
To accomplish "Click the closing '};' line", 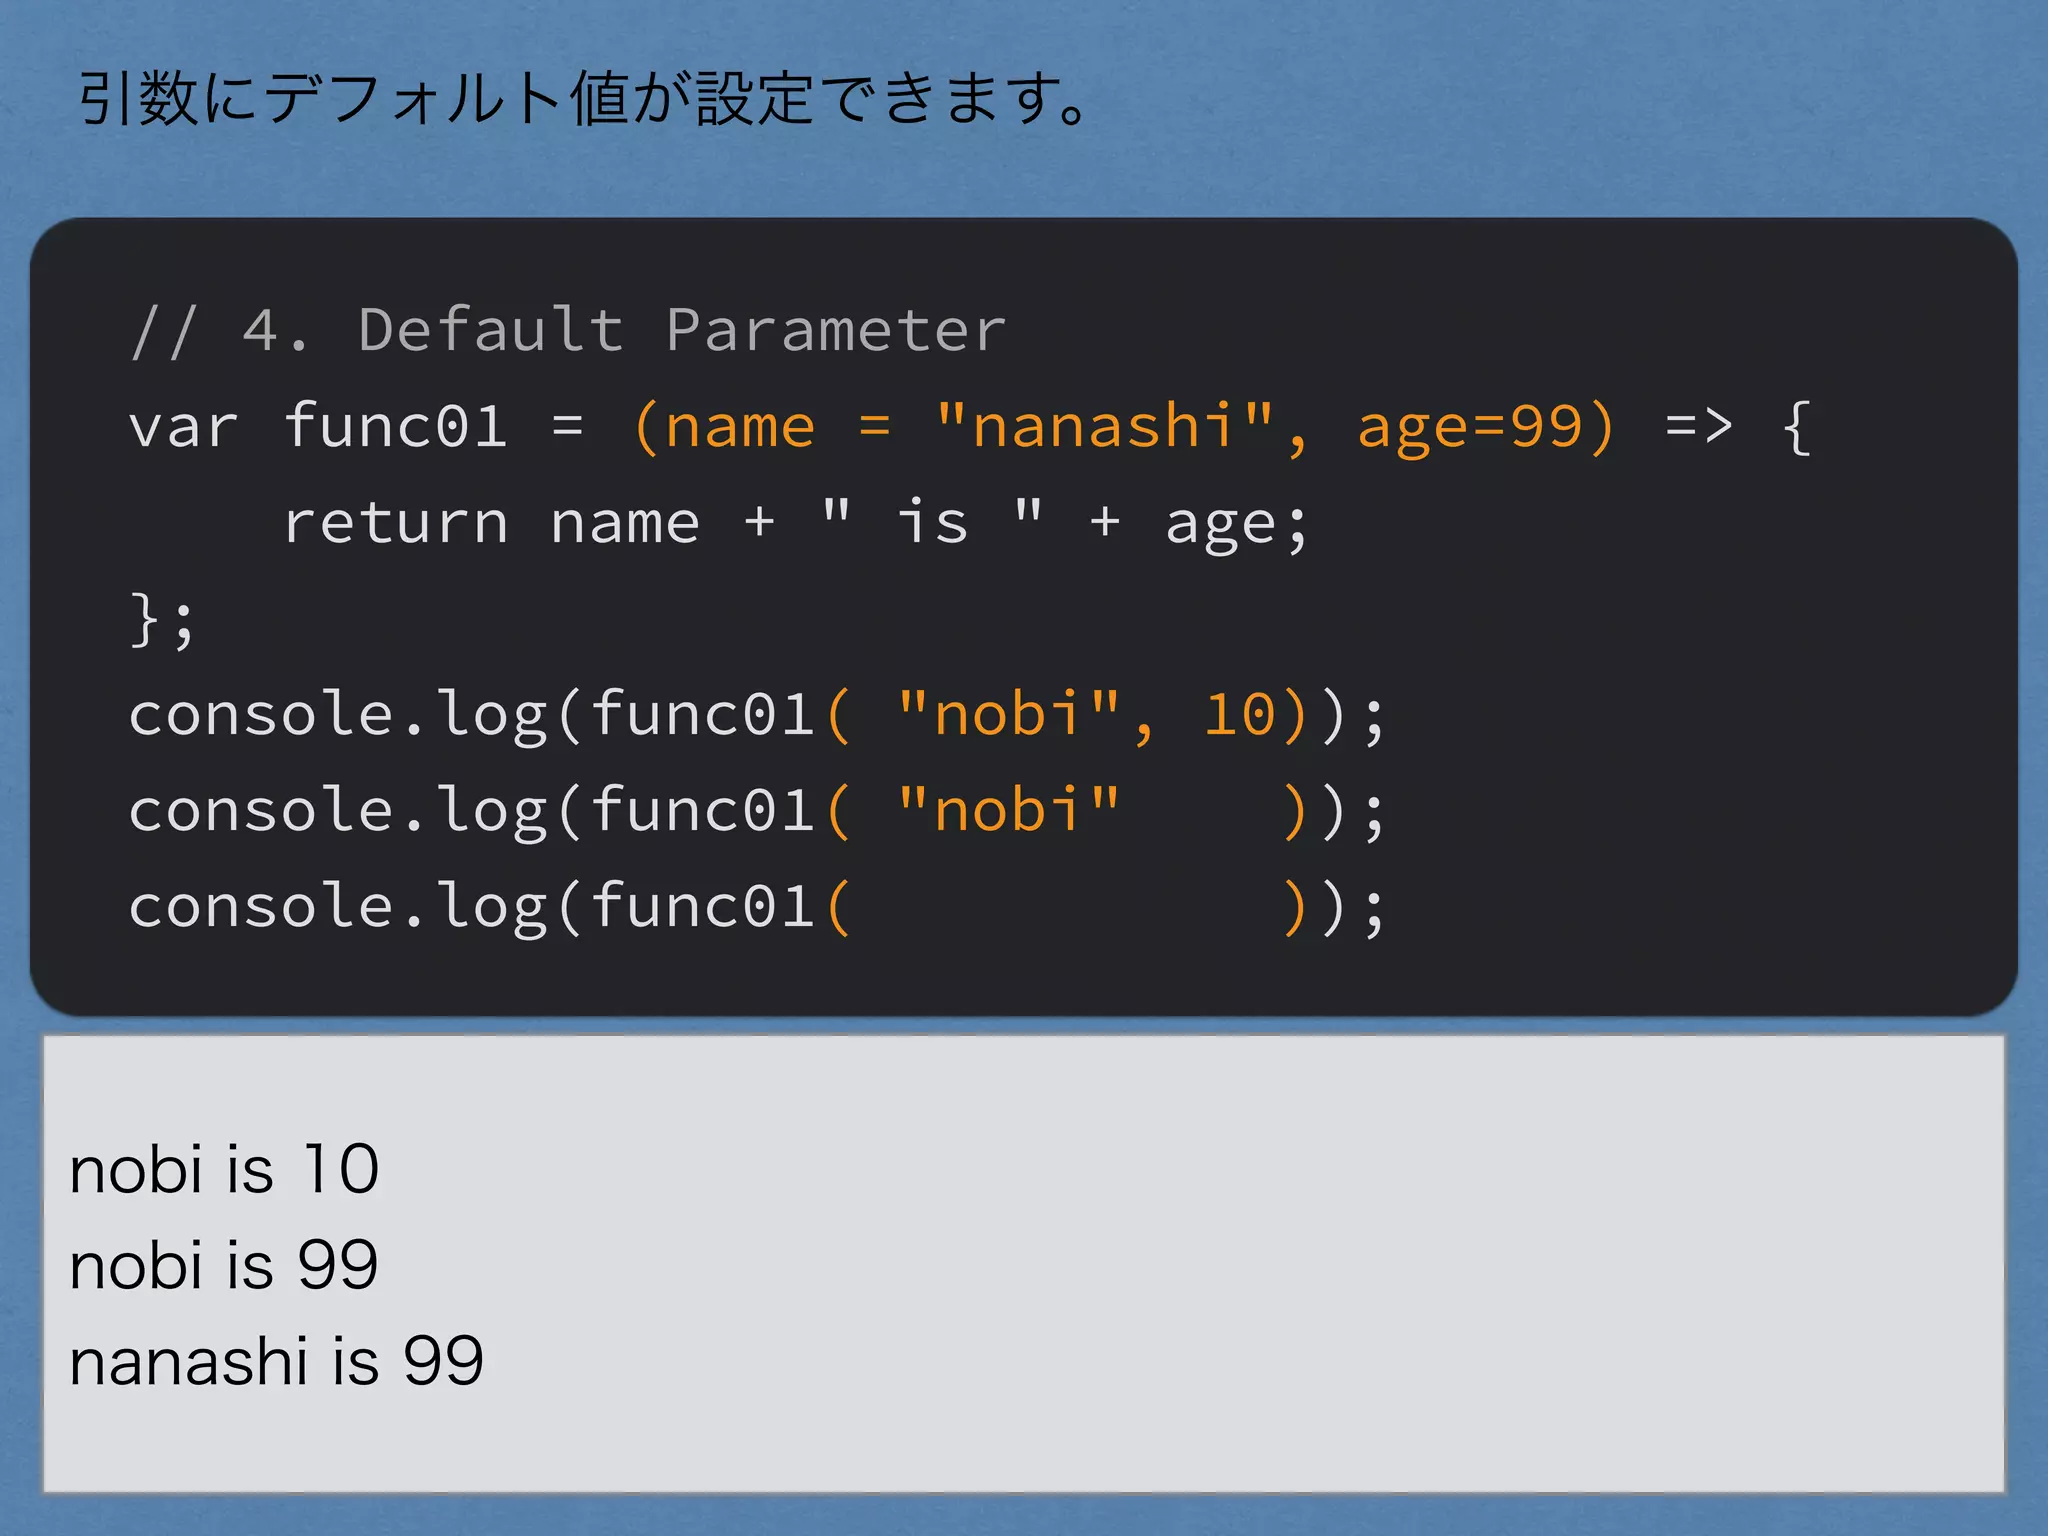I will pos(162,620).
